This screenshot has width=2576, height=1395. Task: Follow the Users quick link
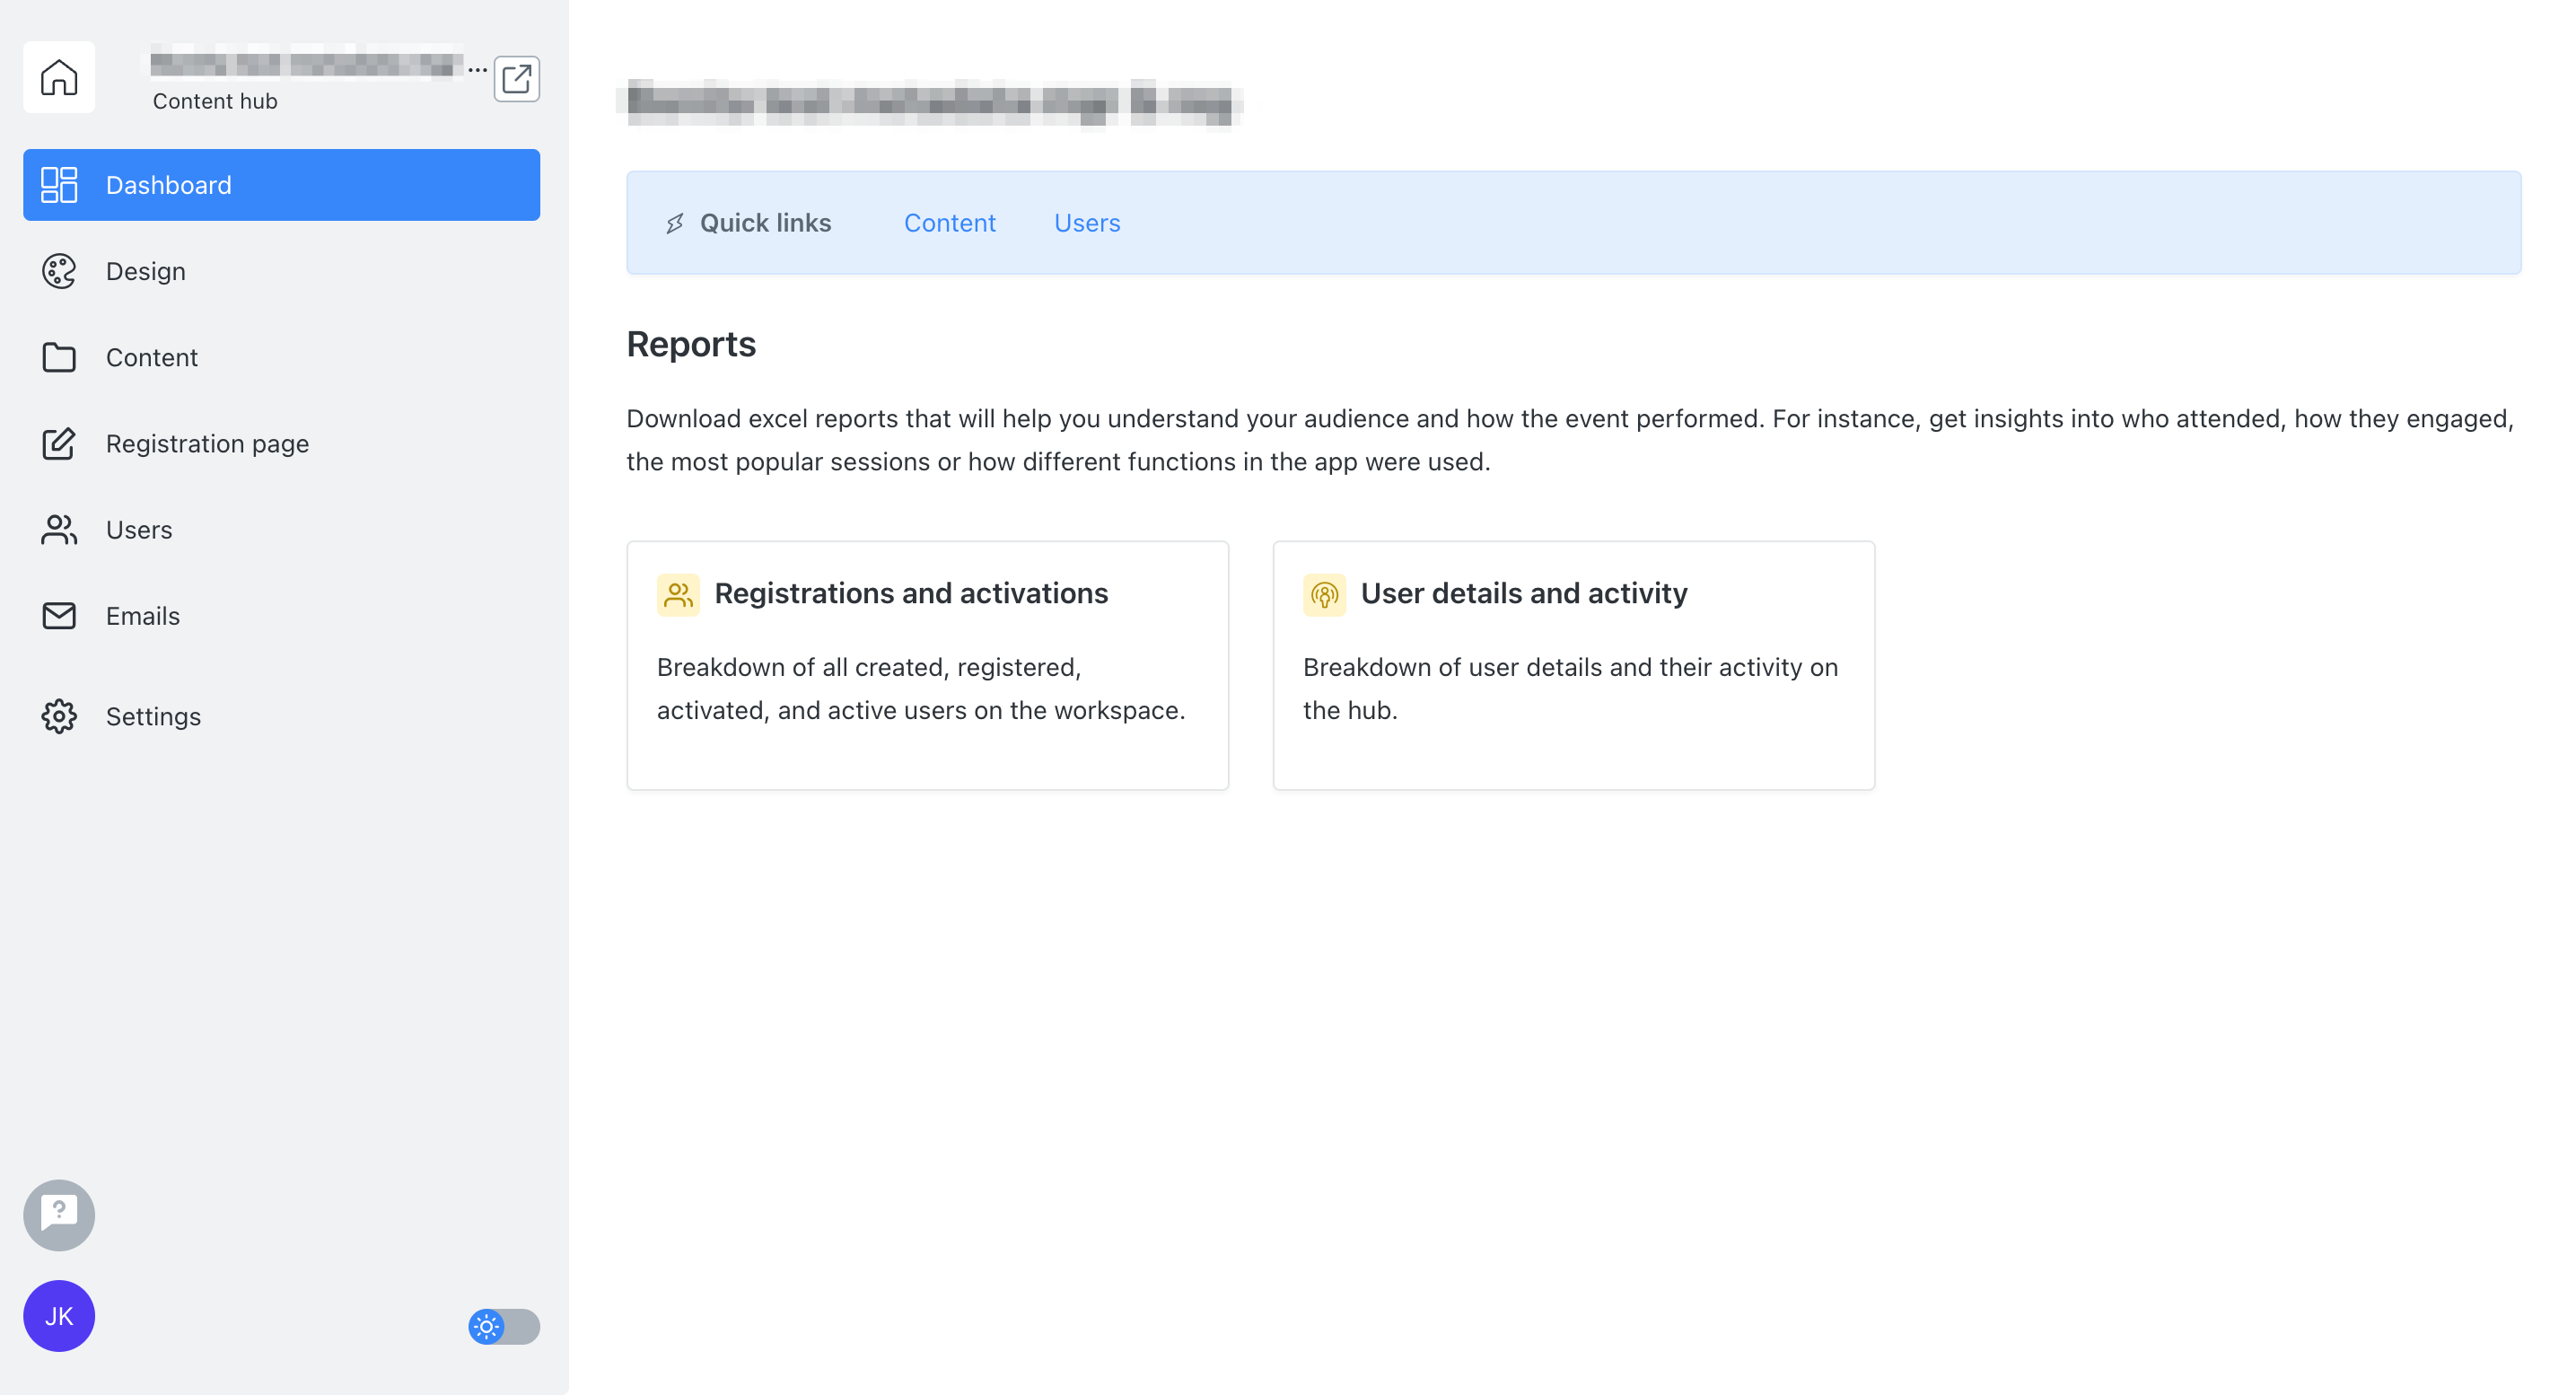coord(1087,223)
